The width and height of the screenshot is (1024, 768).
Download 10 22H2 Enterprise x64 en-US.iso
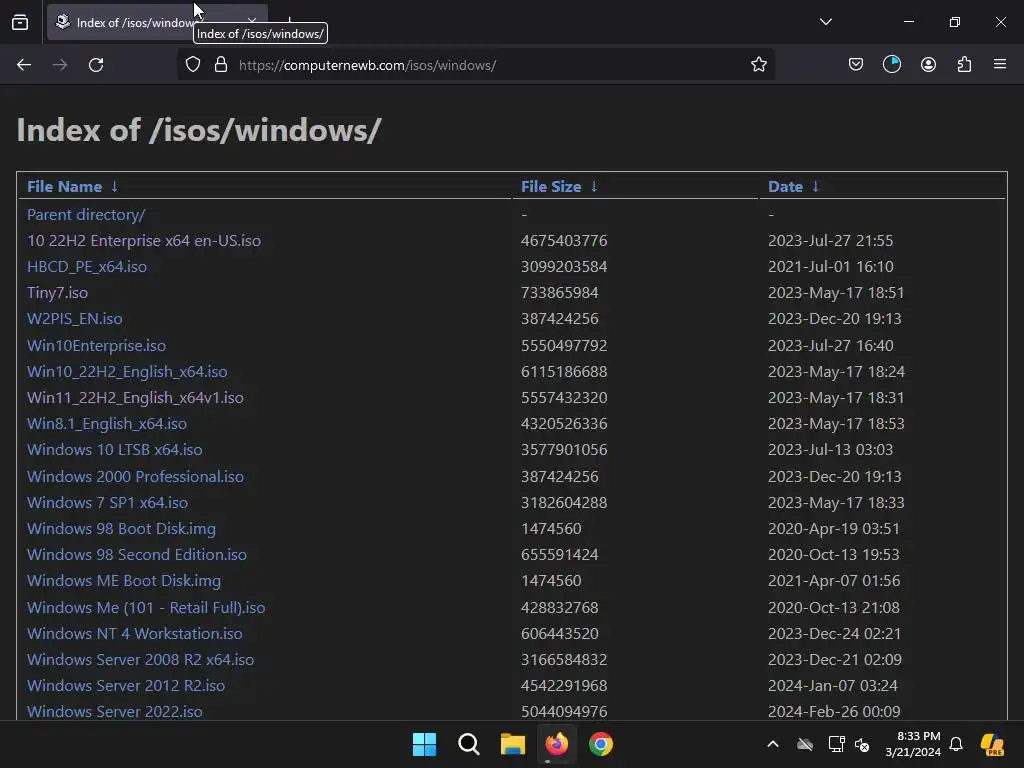pos(144,241)
